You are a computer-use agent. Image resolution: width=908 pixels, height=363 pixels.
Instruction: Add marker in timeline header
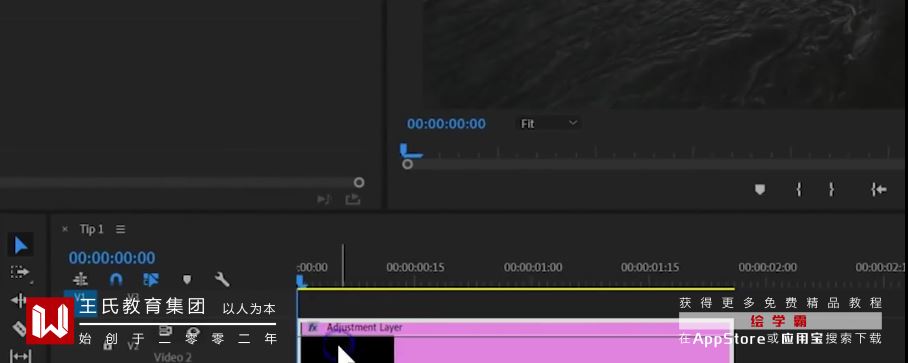click(186, 280)
